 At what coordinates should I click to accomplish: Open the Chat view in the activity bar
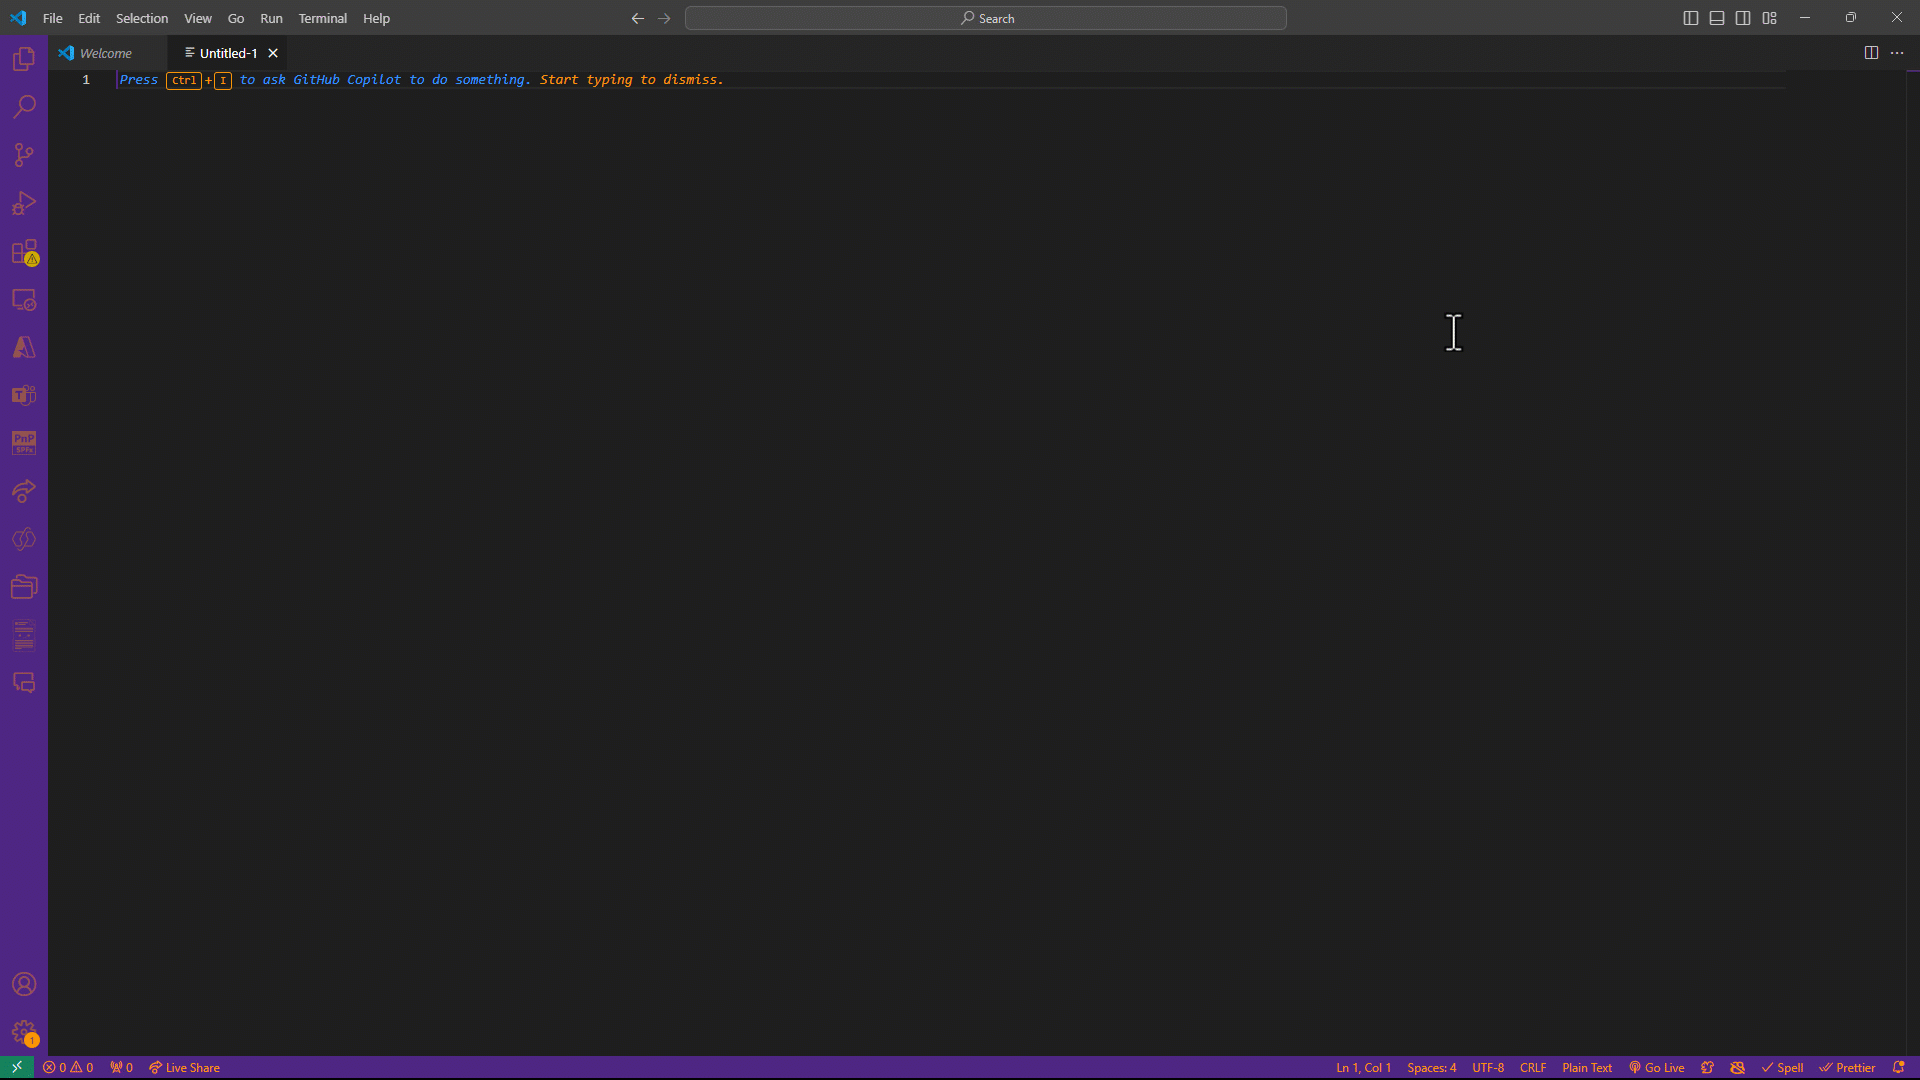(24, 683)
